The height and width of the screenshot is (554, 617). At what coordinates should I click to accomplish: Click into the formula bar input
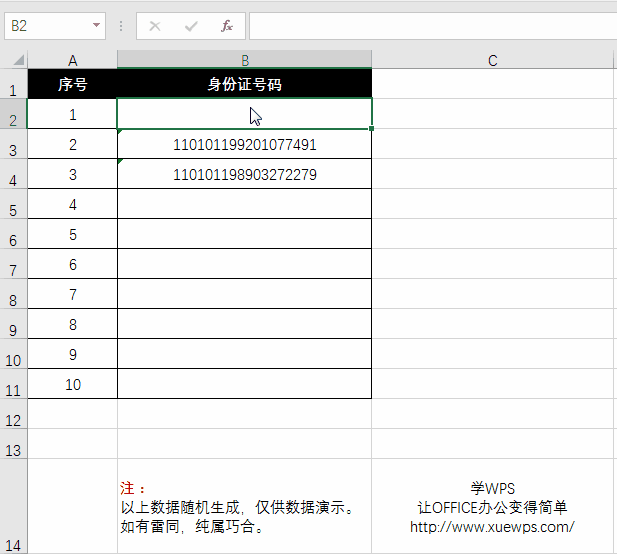tap(430, 26)
